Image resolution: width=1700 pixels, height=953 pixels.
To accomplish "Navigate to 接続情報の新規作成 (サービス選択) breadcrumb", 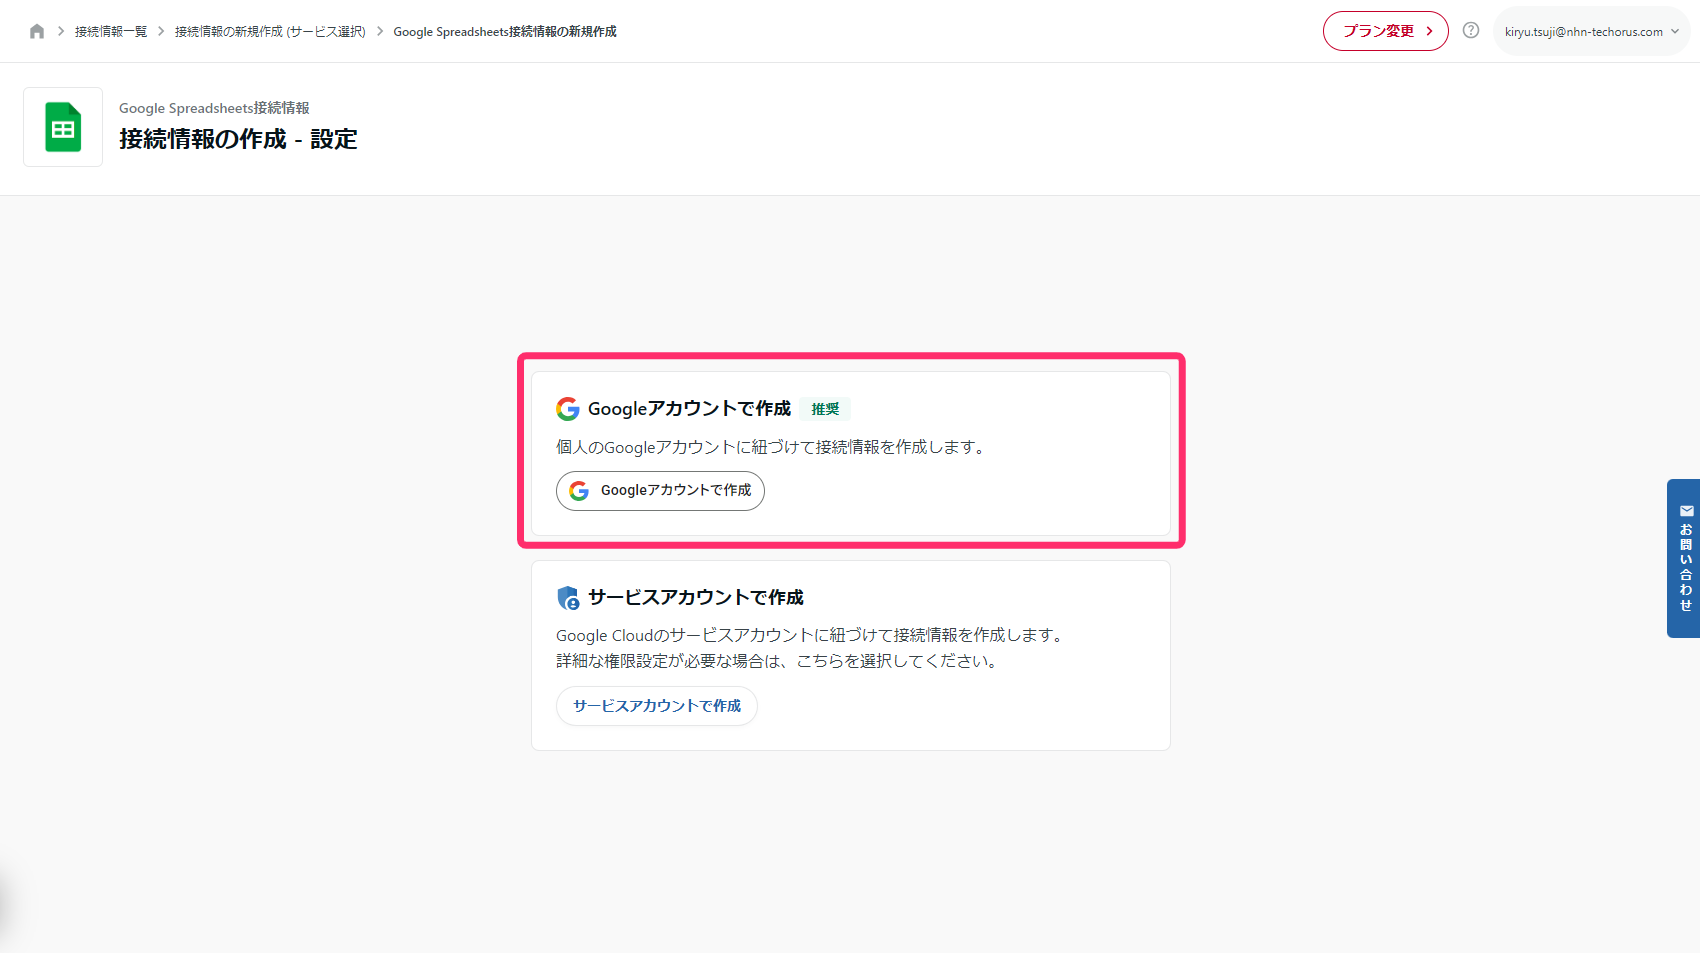I will click(270, 32).
